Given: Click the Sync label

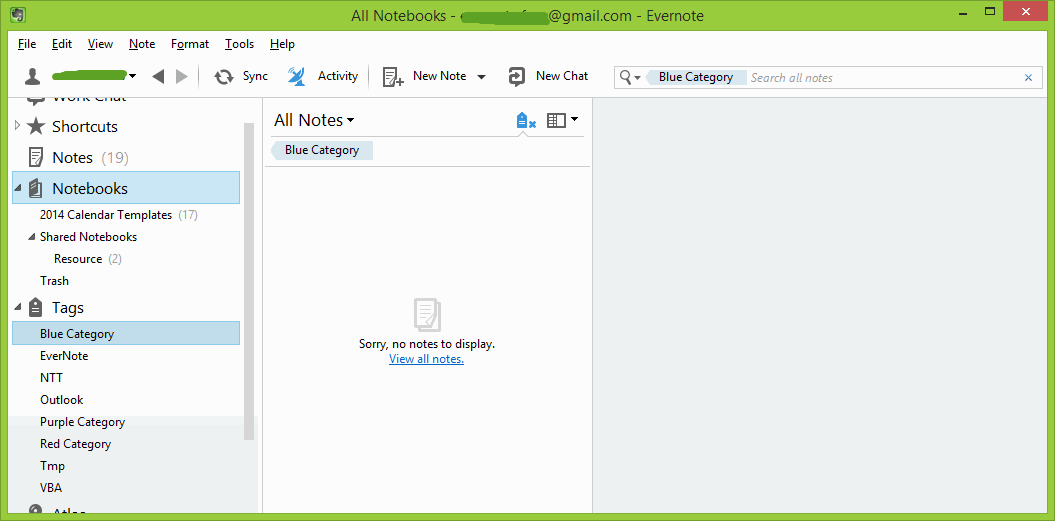Looking at the screenshot, I should click(x=255, y=76).
